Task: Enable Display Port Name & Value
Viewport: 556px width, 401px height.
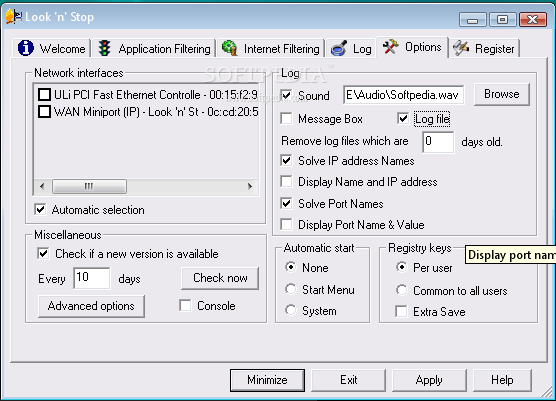Action: pos(286,224)
